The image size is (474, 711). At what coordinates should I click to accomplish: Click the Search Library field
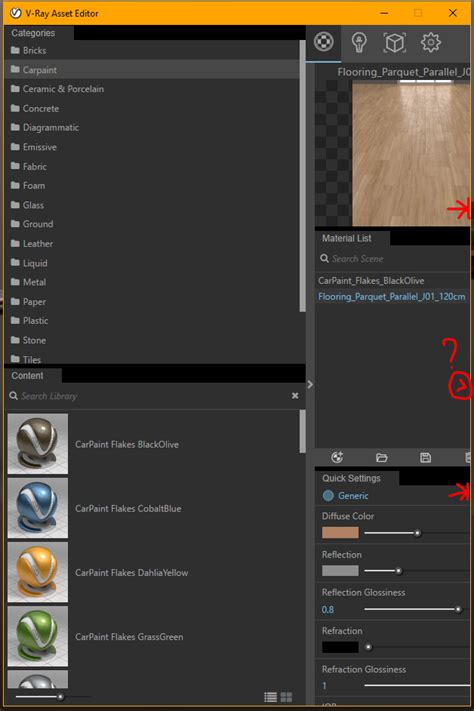(x=150, y=396)
